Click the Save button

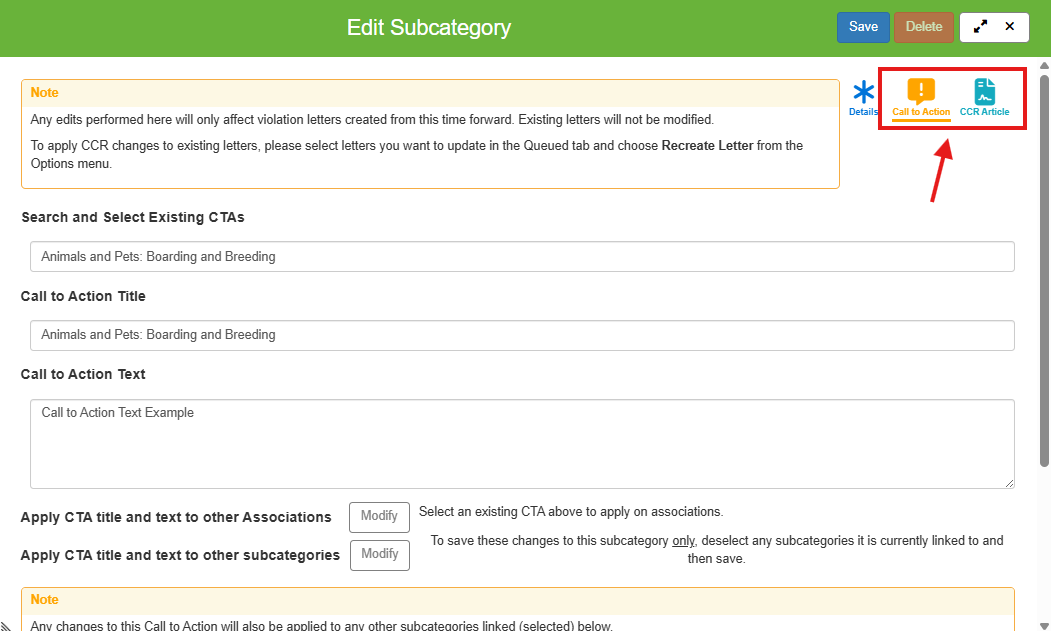pos(863,27)
